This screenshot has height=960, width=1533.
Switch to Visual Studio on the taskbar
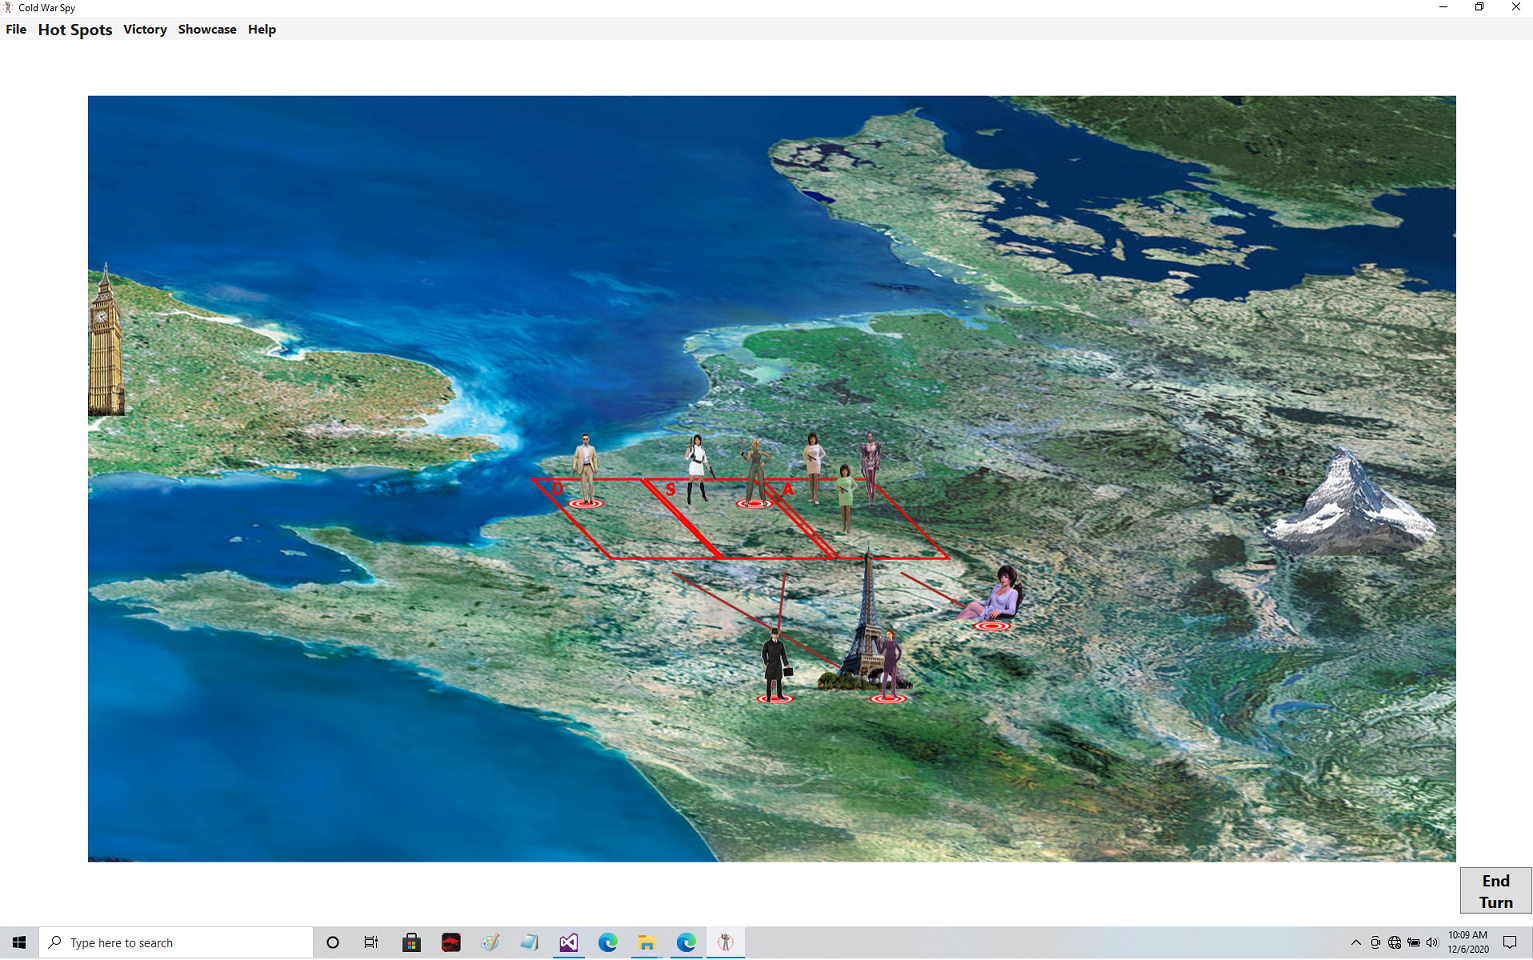pyautogui.click(x=568, y=942)
